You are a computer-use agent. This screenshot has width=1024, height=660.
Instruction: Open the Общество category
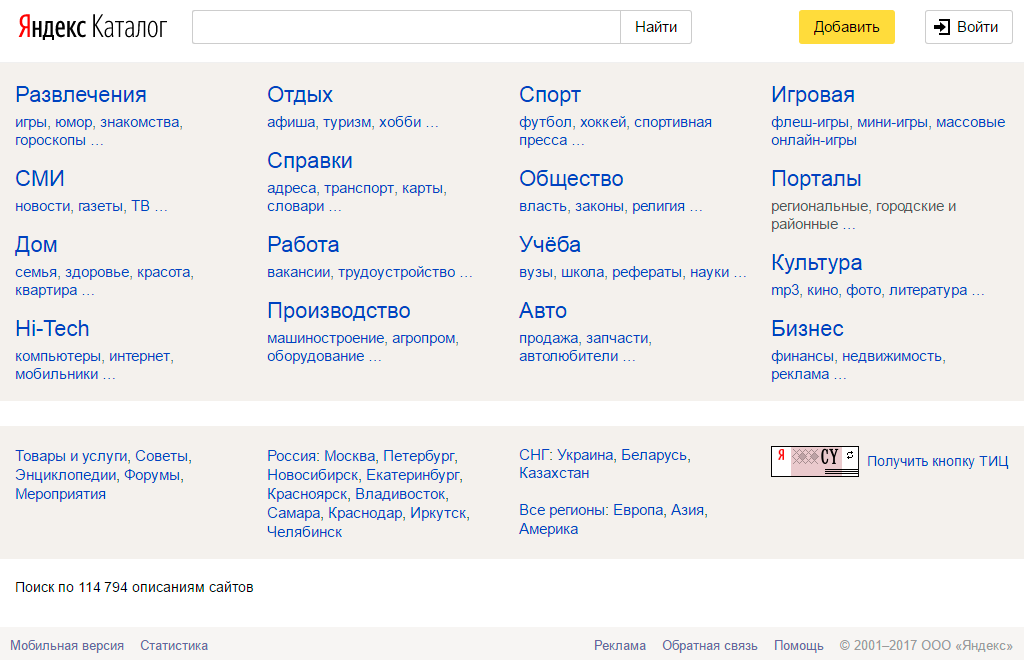coord(571,178)
